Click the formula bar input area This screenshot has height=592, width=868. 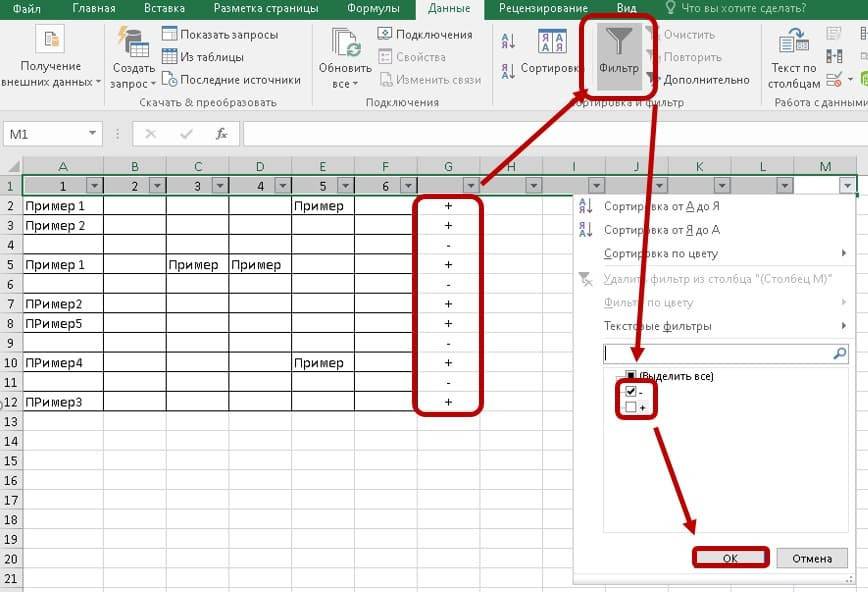coord(554,134)
